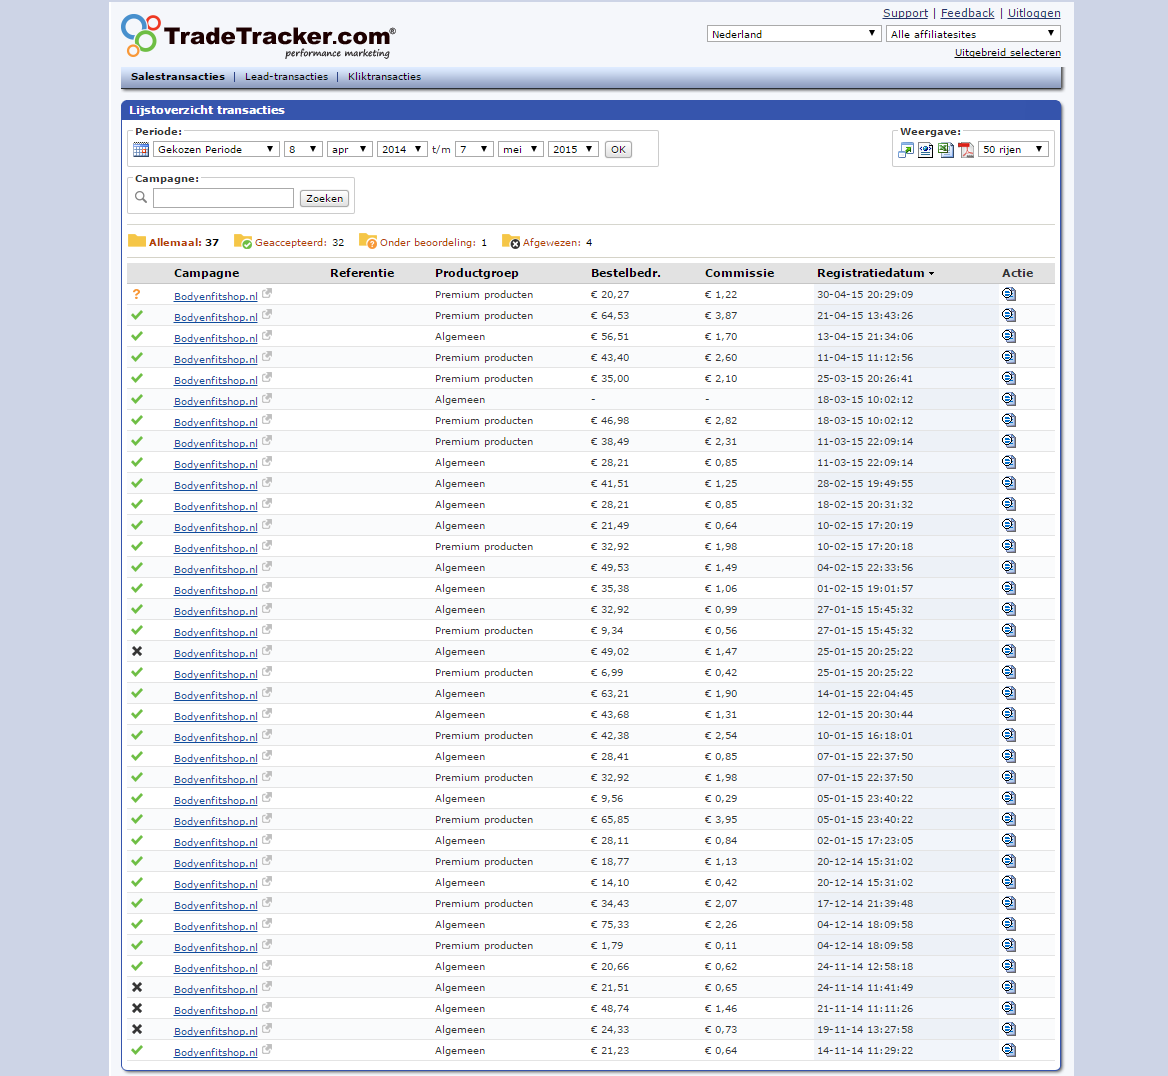Click the registration date 12-01-15 20:30:44
Screen dimensions: 1168x1076
pyautogui.click(x=865, y=714)
